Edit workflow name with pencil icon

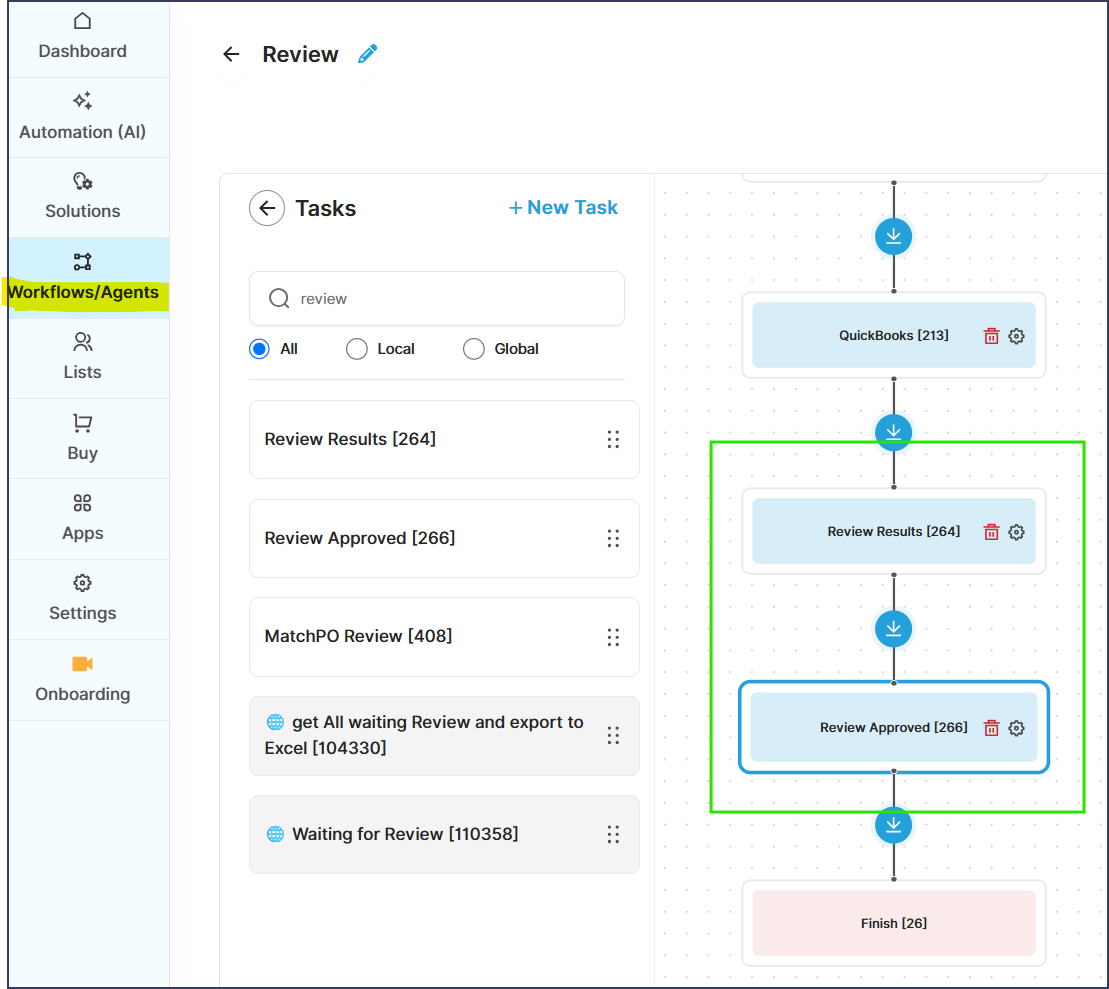click(368, 54)
